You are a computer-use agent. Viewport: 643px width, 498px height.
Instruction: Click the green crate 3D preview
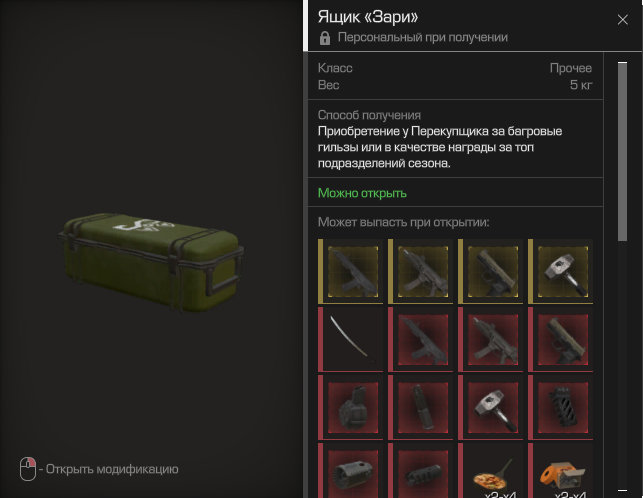(151, 262)
